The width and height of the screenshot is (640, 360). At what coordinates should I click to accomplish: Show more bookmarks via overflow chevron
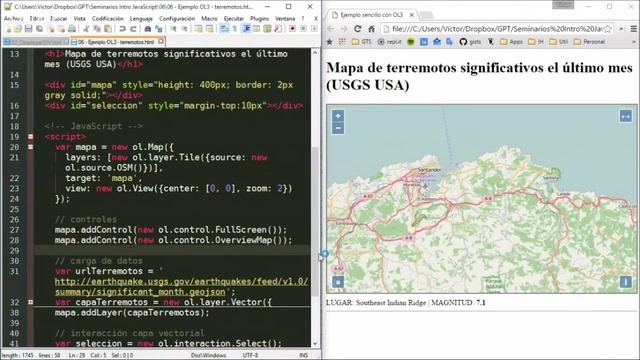[x=633, y=42]
